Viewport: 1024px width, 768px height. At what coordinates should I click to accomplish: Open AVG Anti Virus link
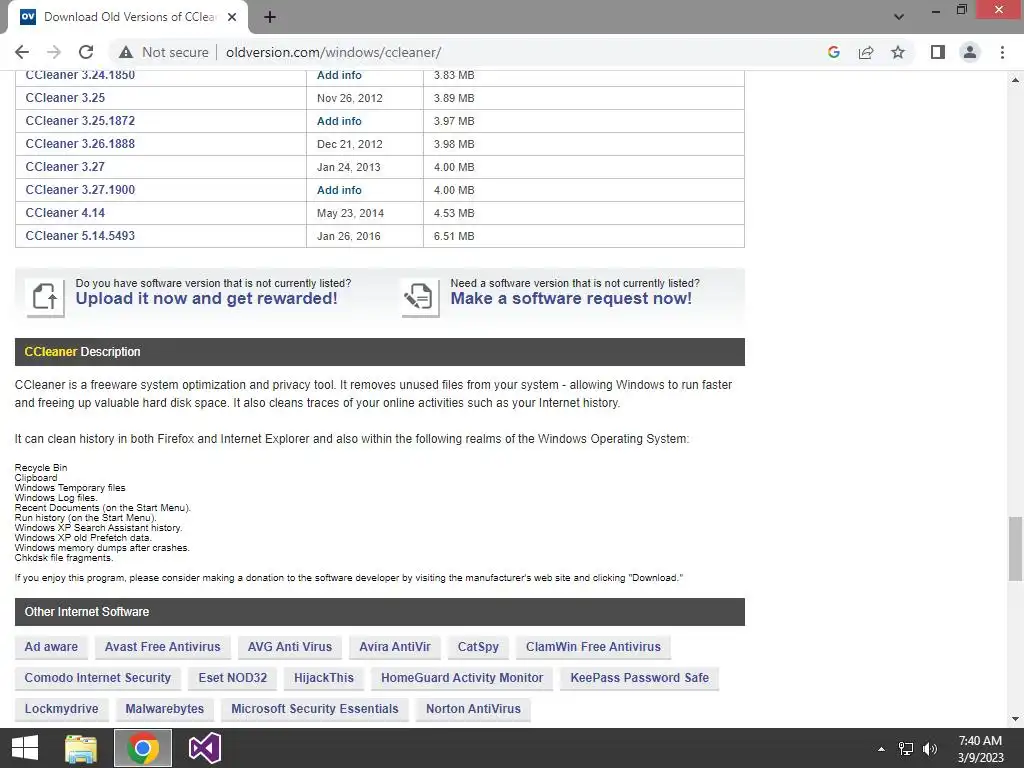click(x=290, y=647)
